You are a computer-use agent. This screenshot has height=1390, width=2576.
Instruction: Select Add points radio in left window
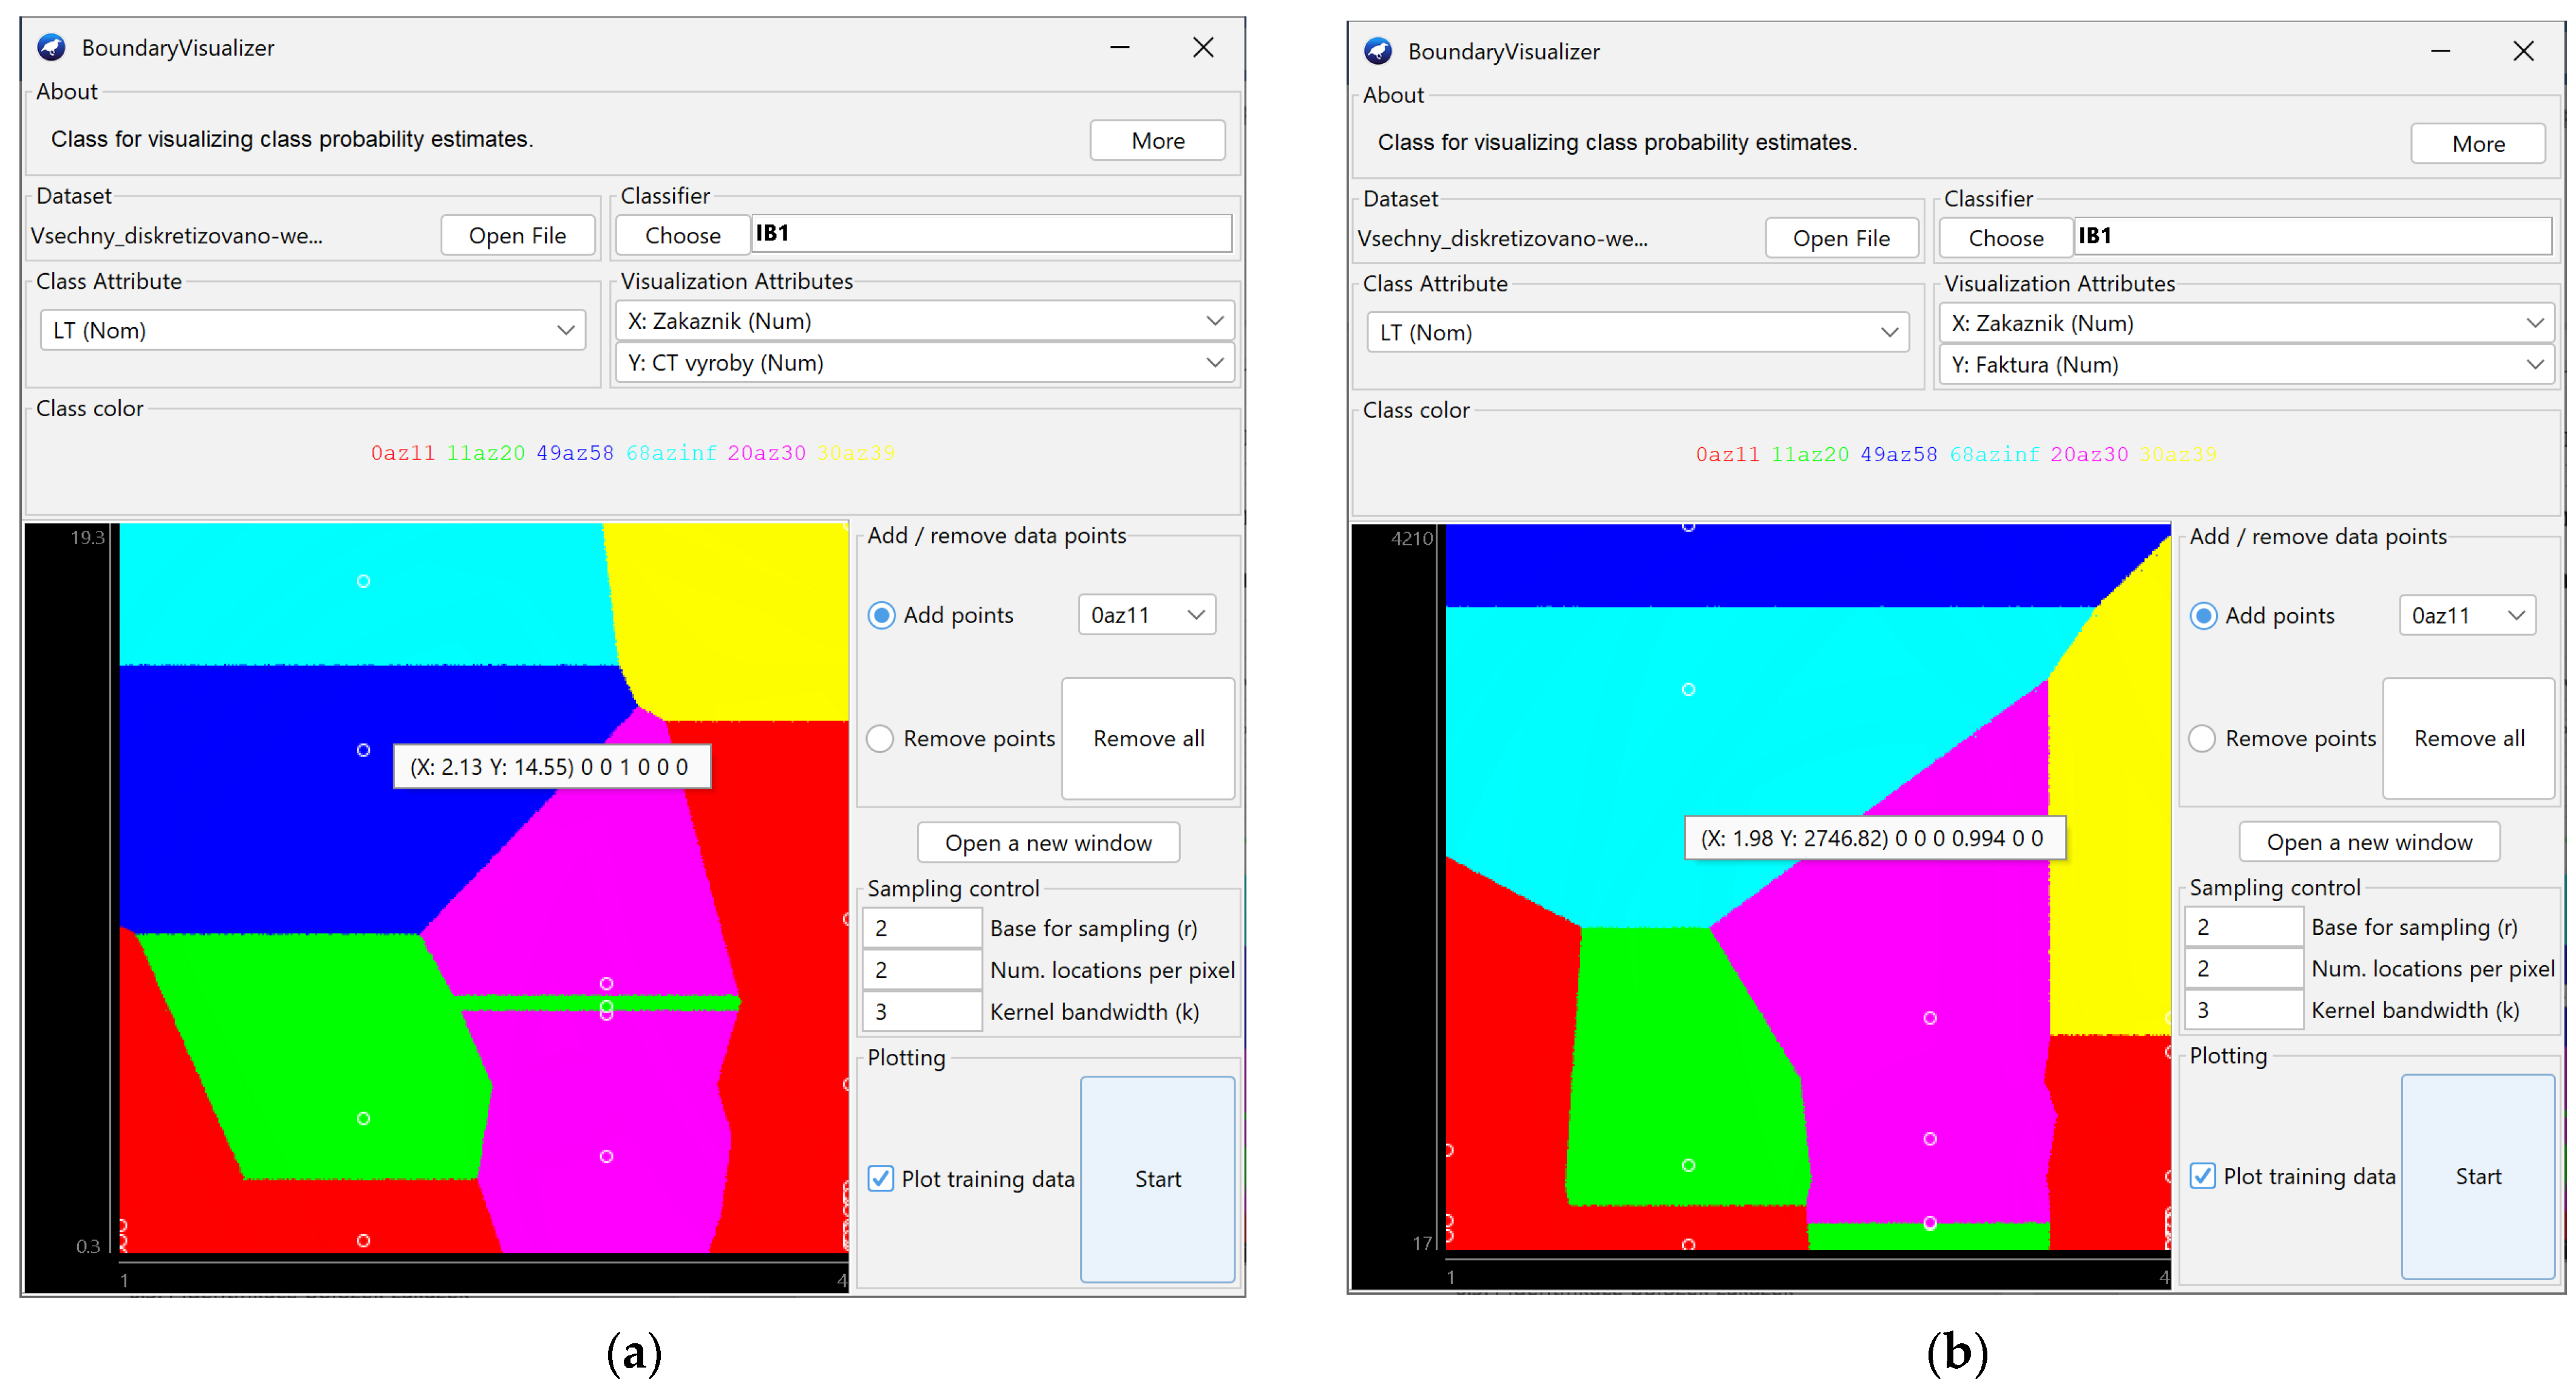coord(881,615)
